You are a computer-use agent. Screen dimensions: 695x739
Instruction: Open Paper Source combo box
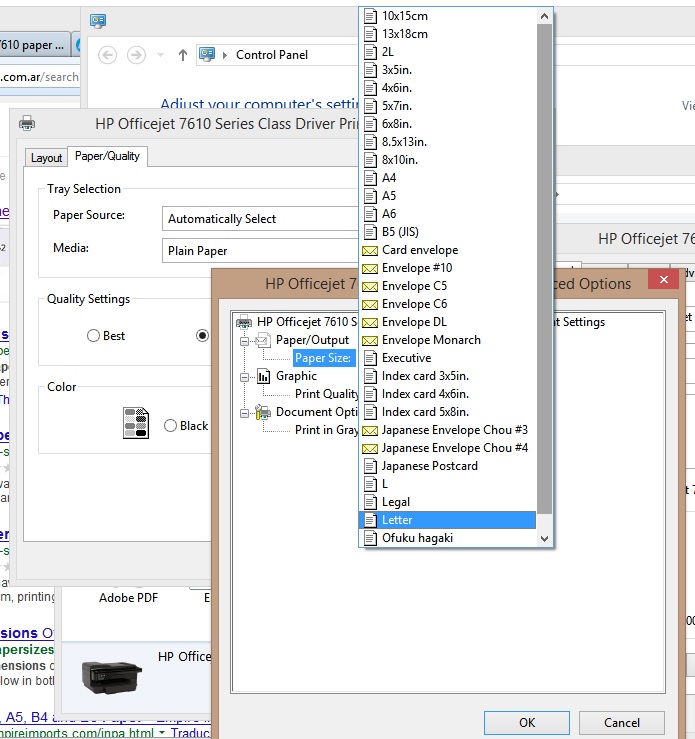tap(260, 219)
